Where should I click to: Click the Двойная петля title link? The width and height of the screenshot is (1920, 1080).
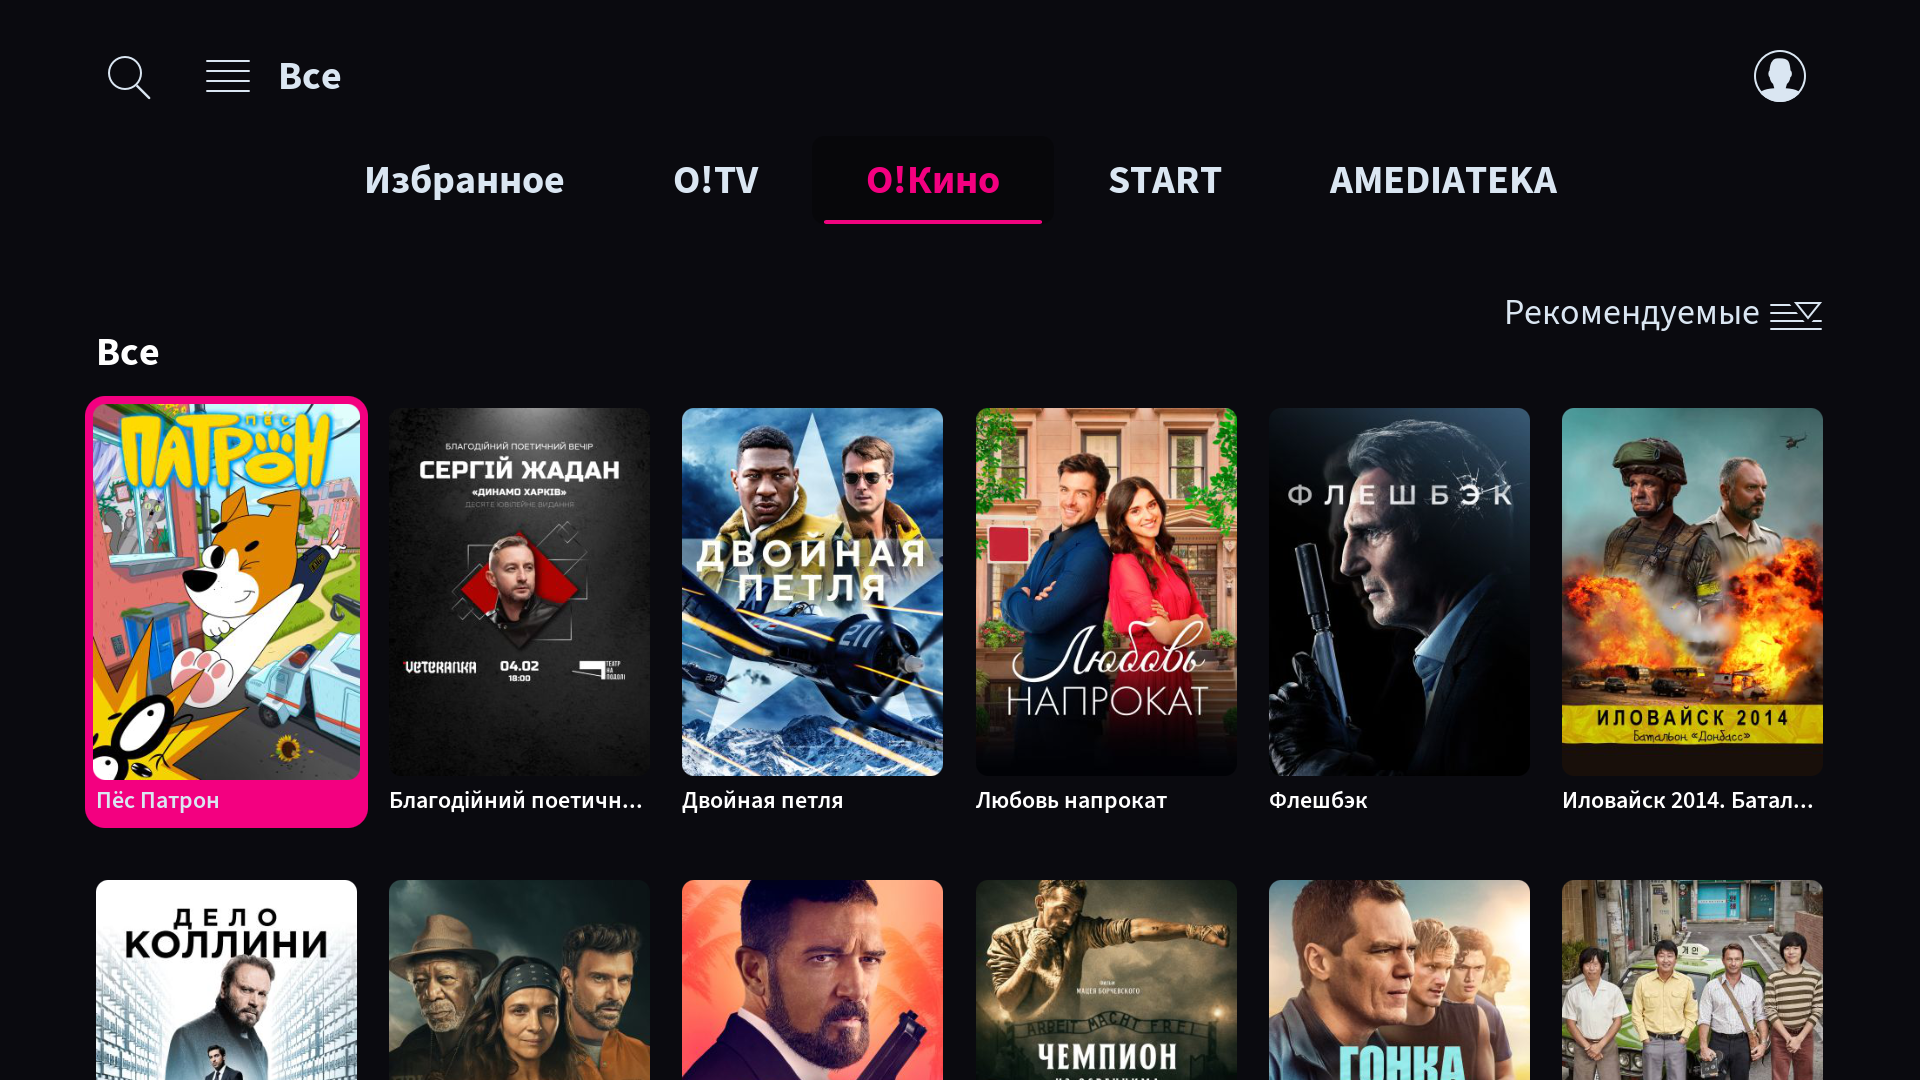coord(763,800)
